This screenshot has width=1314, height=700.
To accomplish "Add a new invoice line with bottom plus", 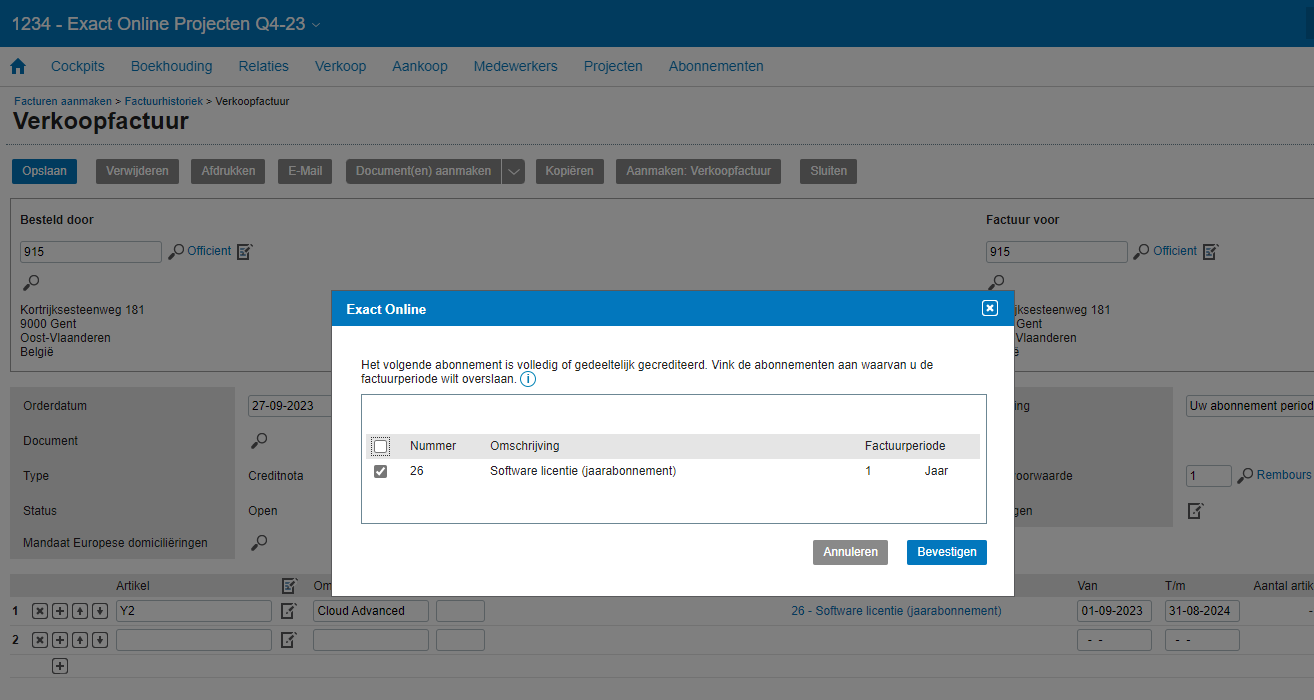I will pyautogui.click(x=60, y=666).
